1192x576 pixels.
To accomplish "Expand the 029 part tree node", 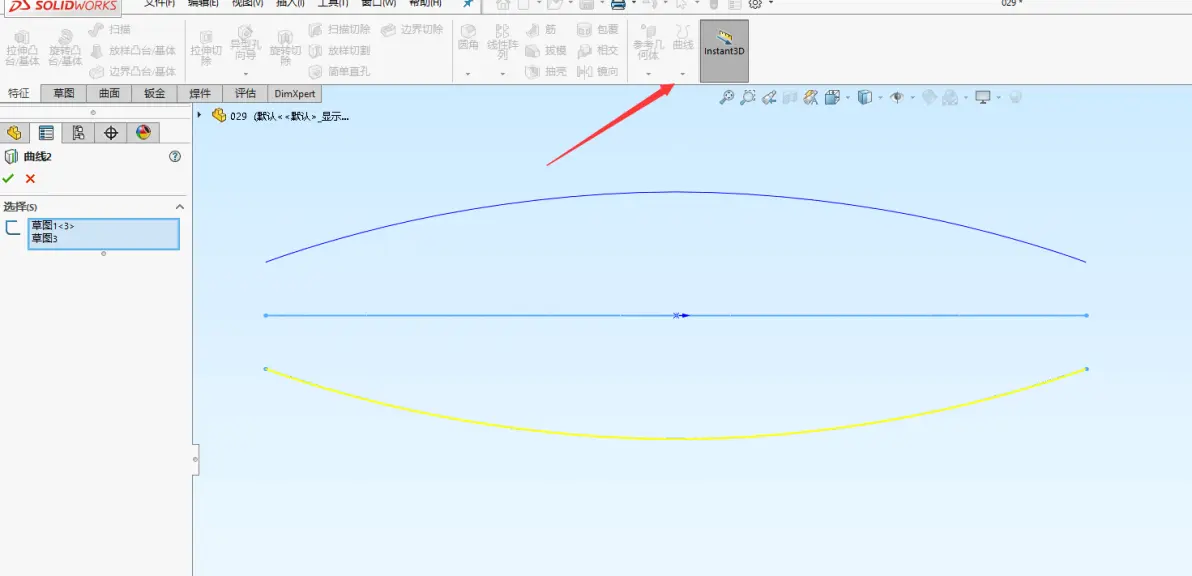I will (x=200, y=115).
